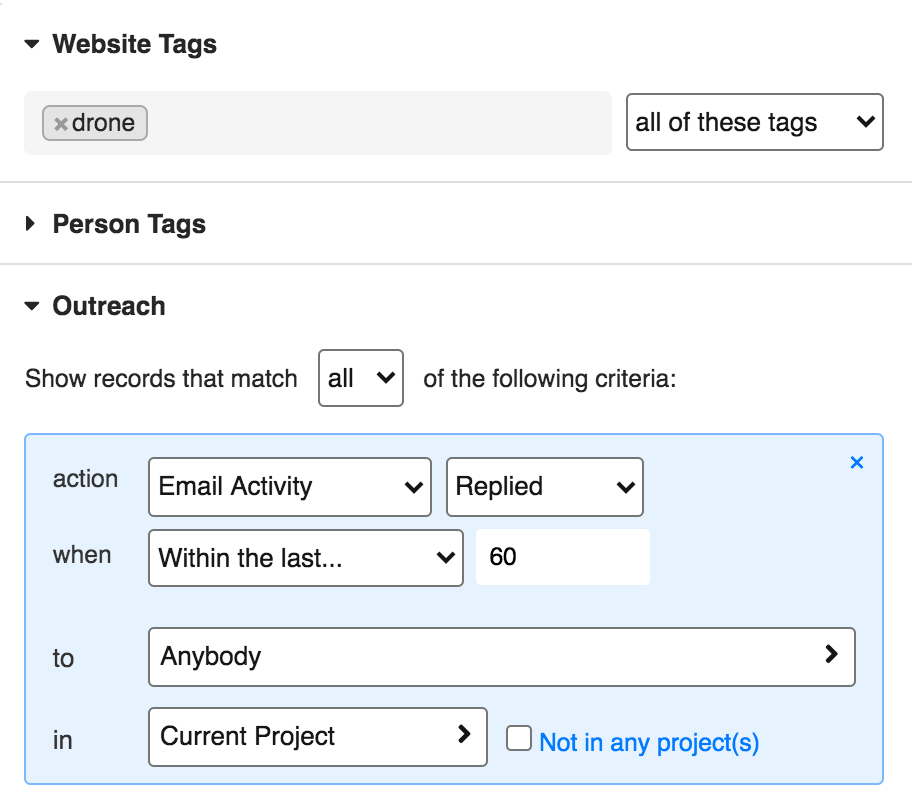Delete the Email Activity criteria with blue x
The width and height of the screenshot is (912, 810).
coord(856,463)
